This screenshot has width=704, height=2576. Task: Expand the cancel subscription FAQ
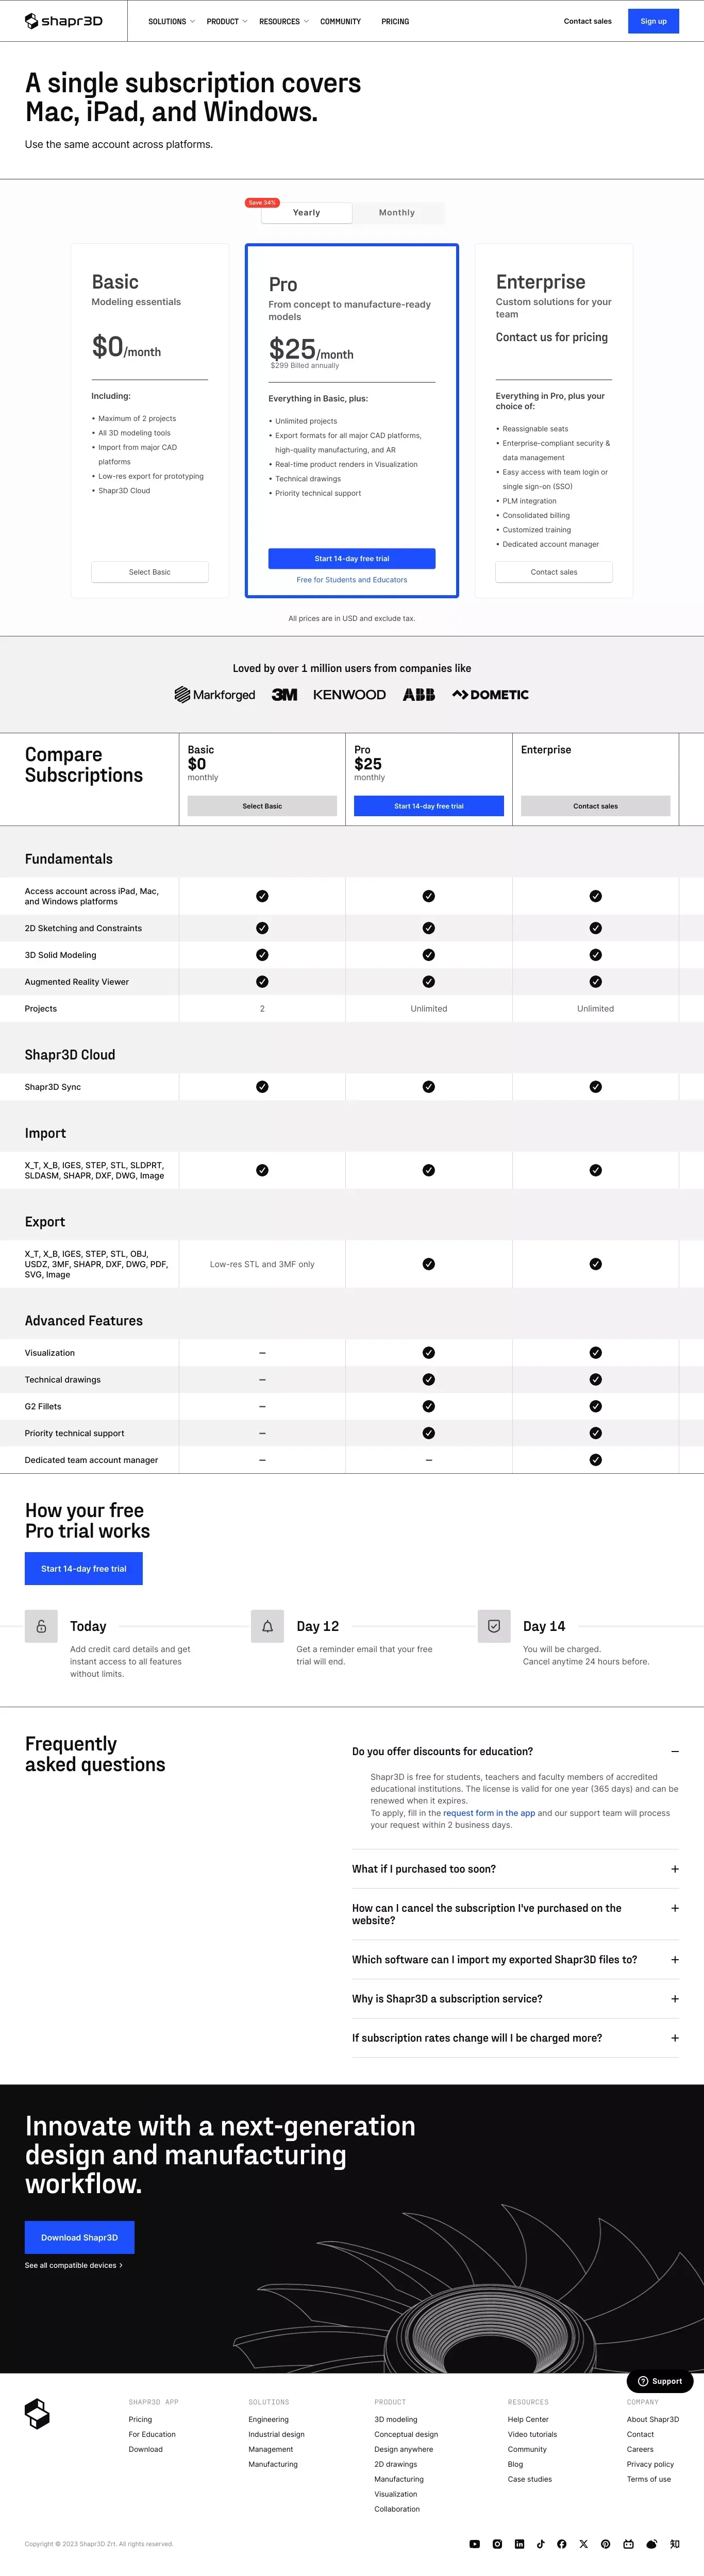point(515,1914)
